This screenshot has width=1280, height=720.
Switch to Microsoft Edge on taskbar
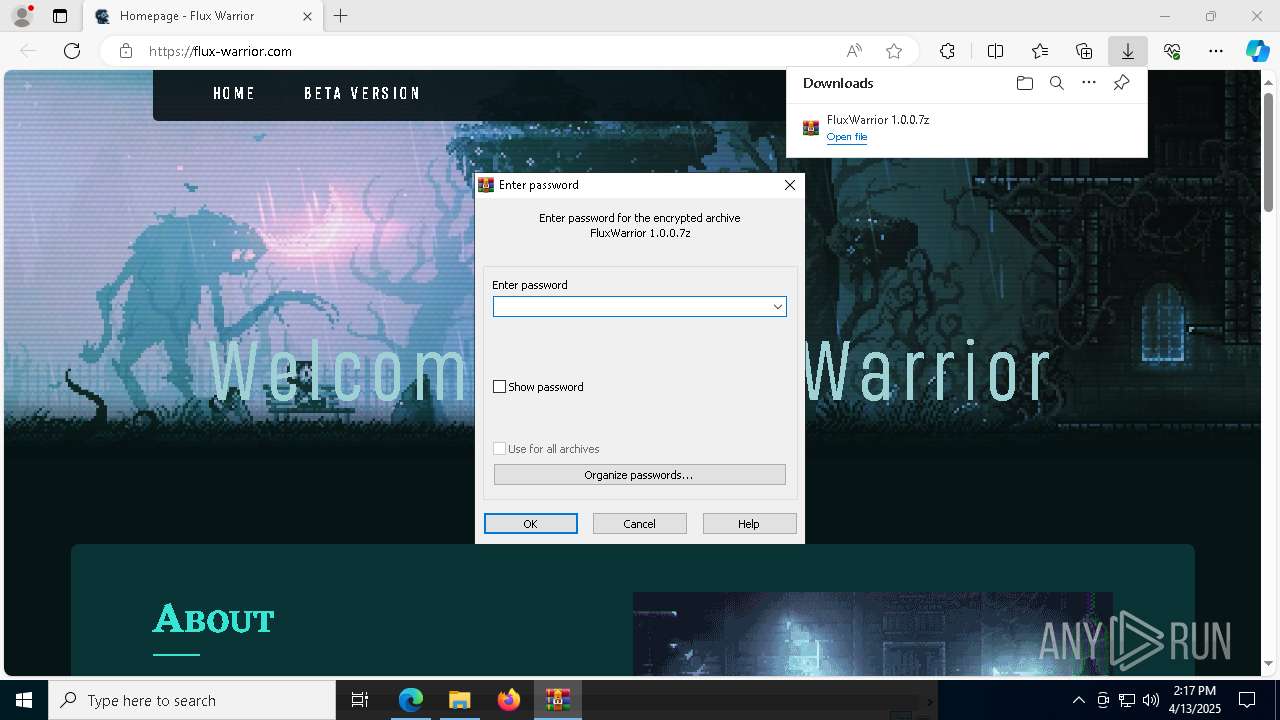tap(411, 700)
